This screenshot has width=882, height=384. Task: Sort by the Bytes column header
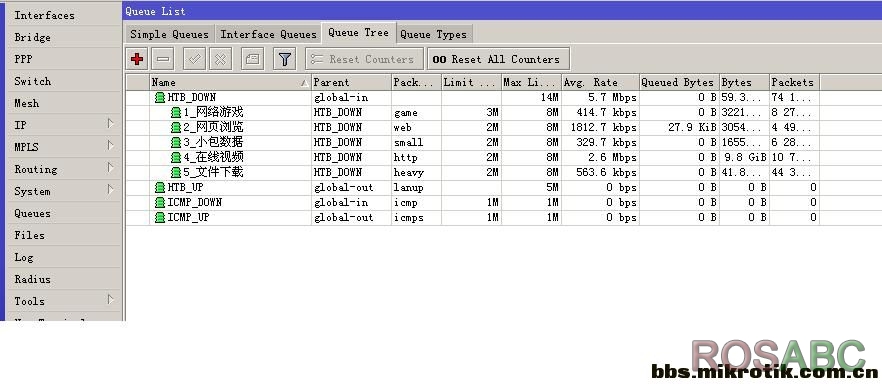(x=744, y=83)
